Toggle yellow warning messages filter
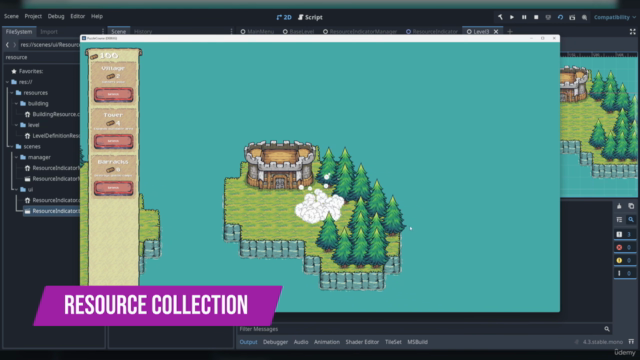 coord(625,260)
